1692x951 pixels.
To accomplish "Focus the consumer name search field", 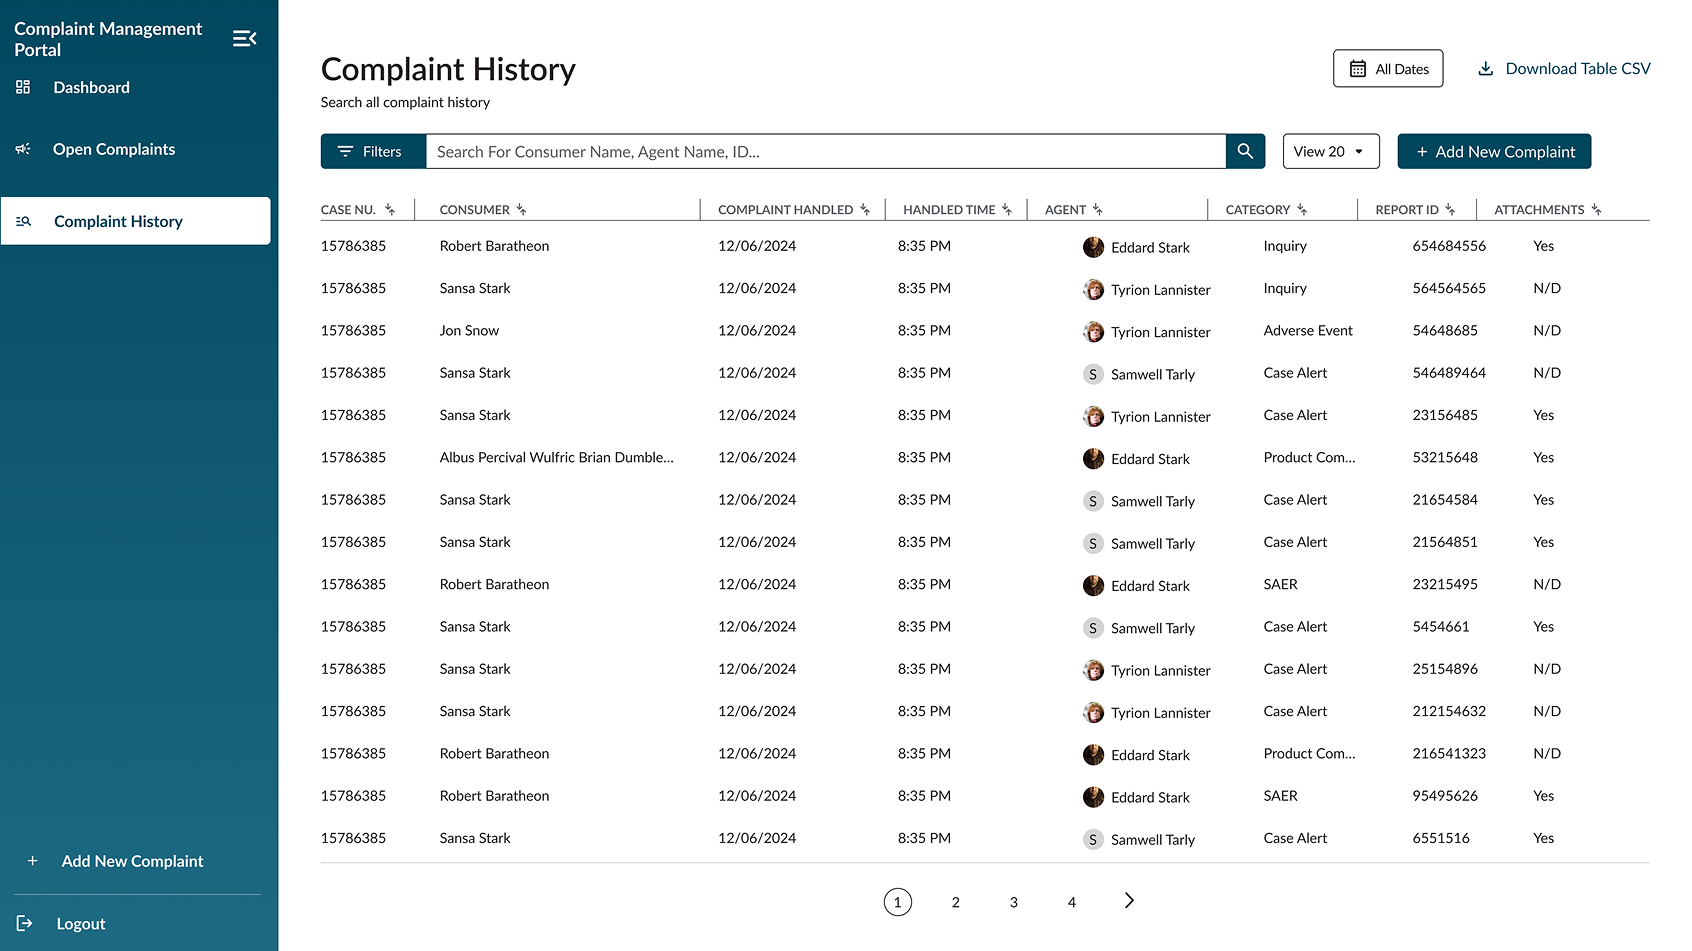I will tap(825, 152).
